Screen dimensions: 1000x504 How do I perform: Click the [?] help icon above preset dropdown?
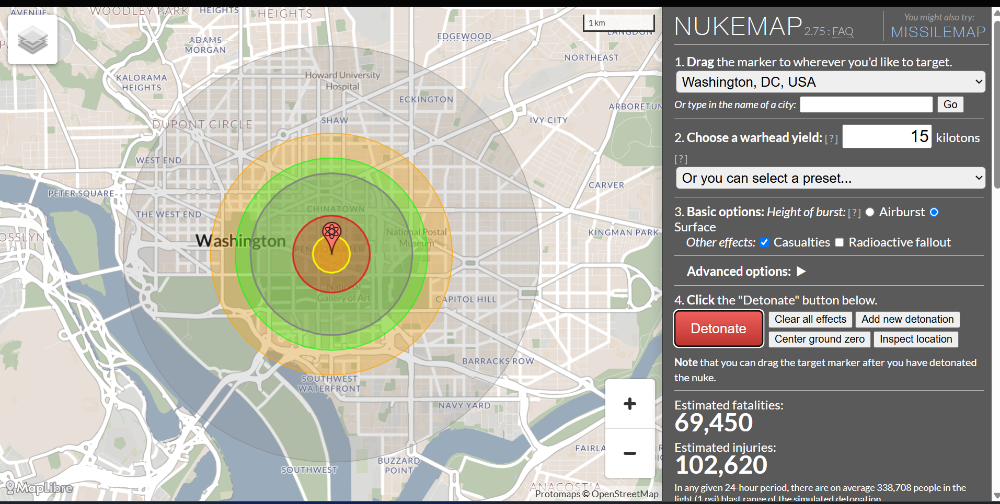(x=681, y=158)
